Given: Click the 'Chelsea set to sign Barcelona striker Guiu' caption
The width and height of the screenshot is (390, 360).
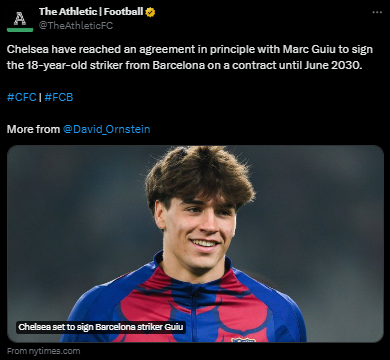Looking at the screenshot, I should (x=101, y=327).
